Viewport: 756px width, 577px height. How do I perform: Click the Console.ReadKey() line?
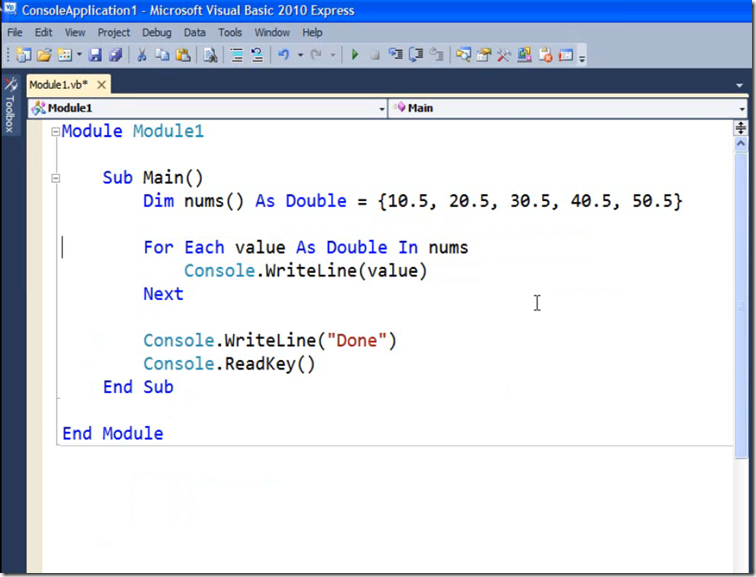tap(229, 364)
